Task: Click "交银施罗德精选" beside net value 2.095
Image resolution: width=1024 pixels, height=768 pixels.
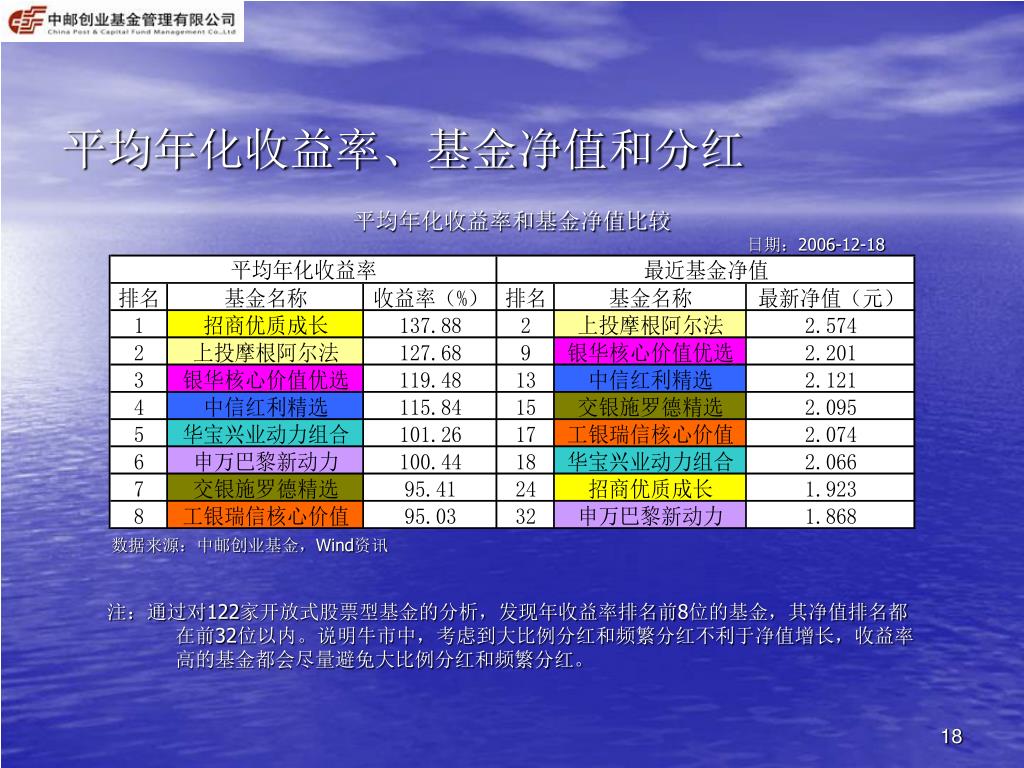Action: (650, 407)
